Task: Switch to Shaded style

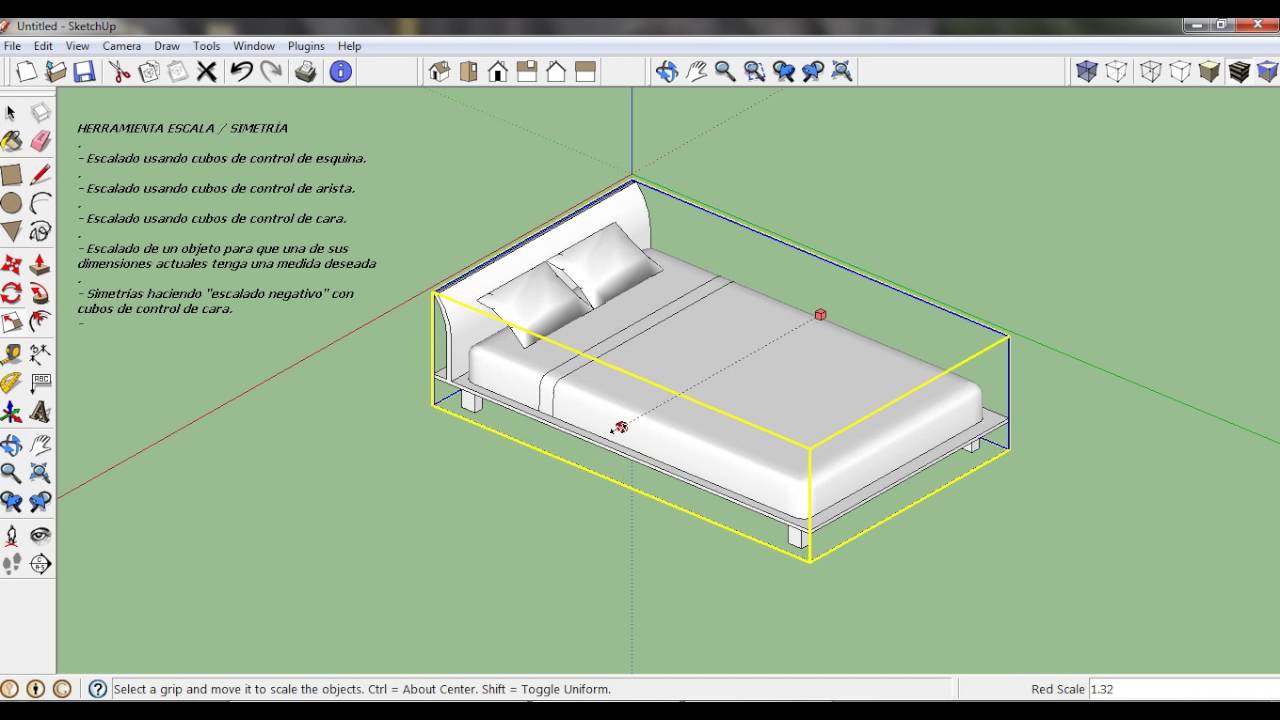Action: pyautogui.click(x=1209, y=71)
